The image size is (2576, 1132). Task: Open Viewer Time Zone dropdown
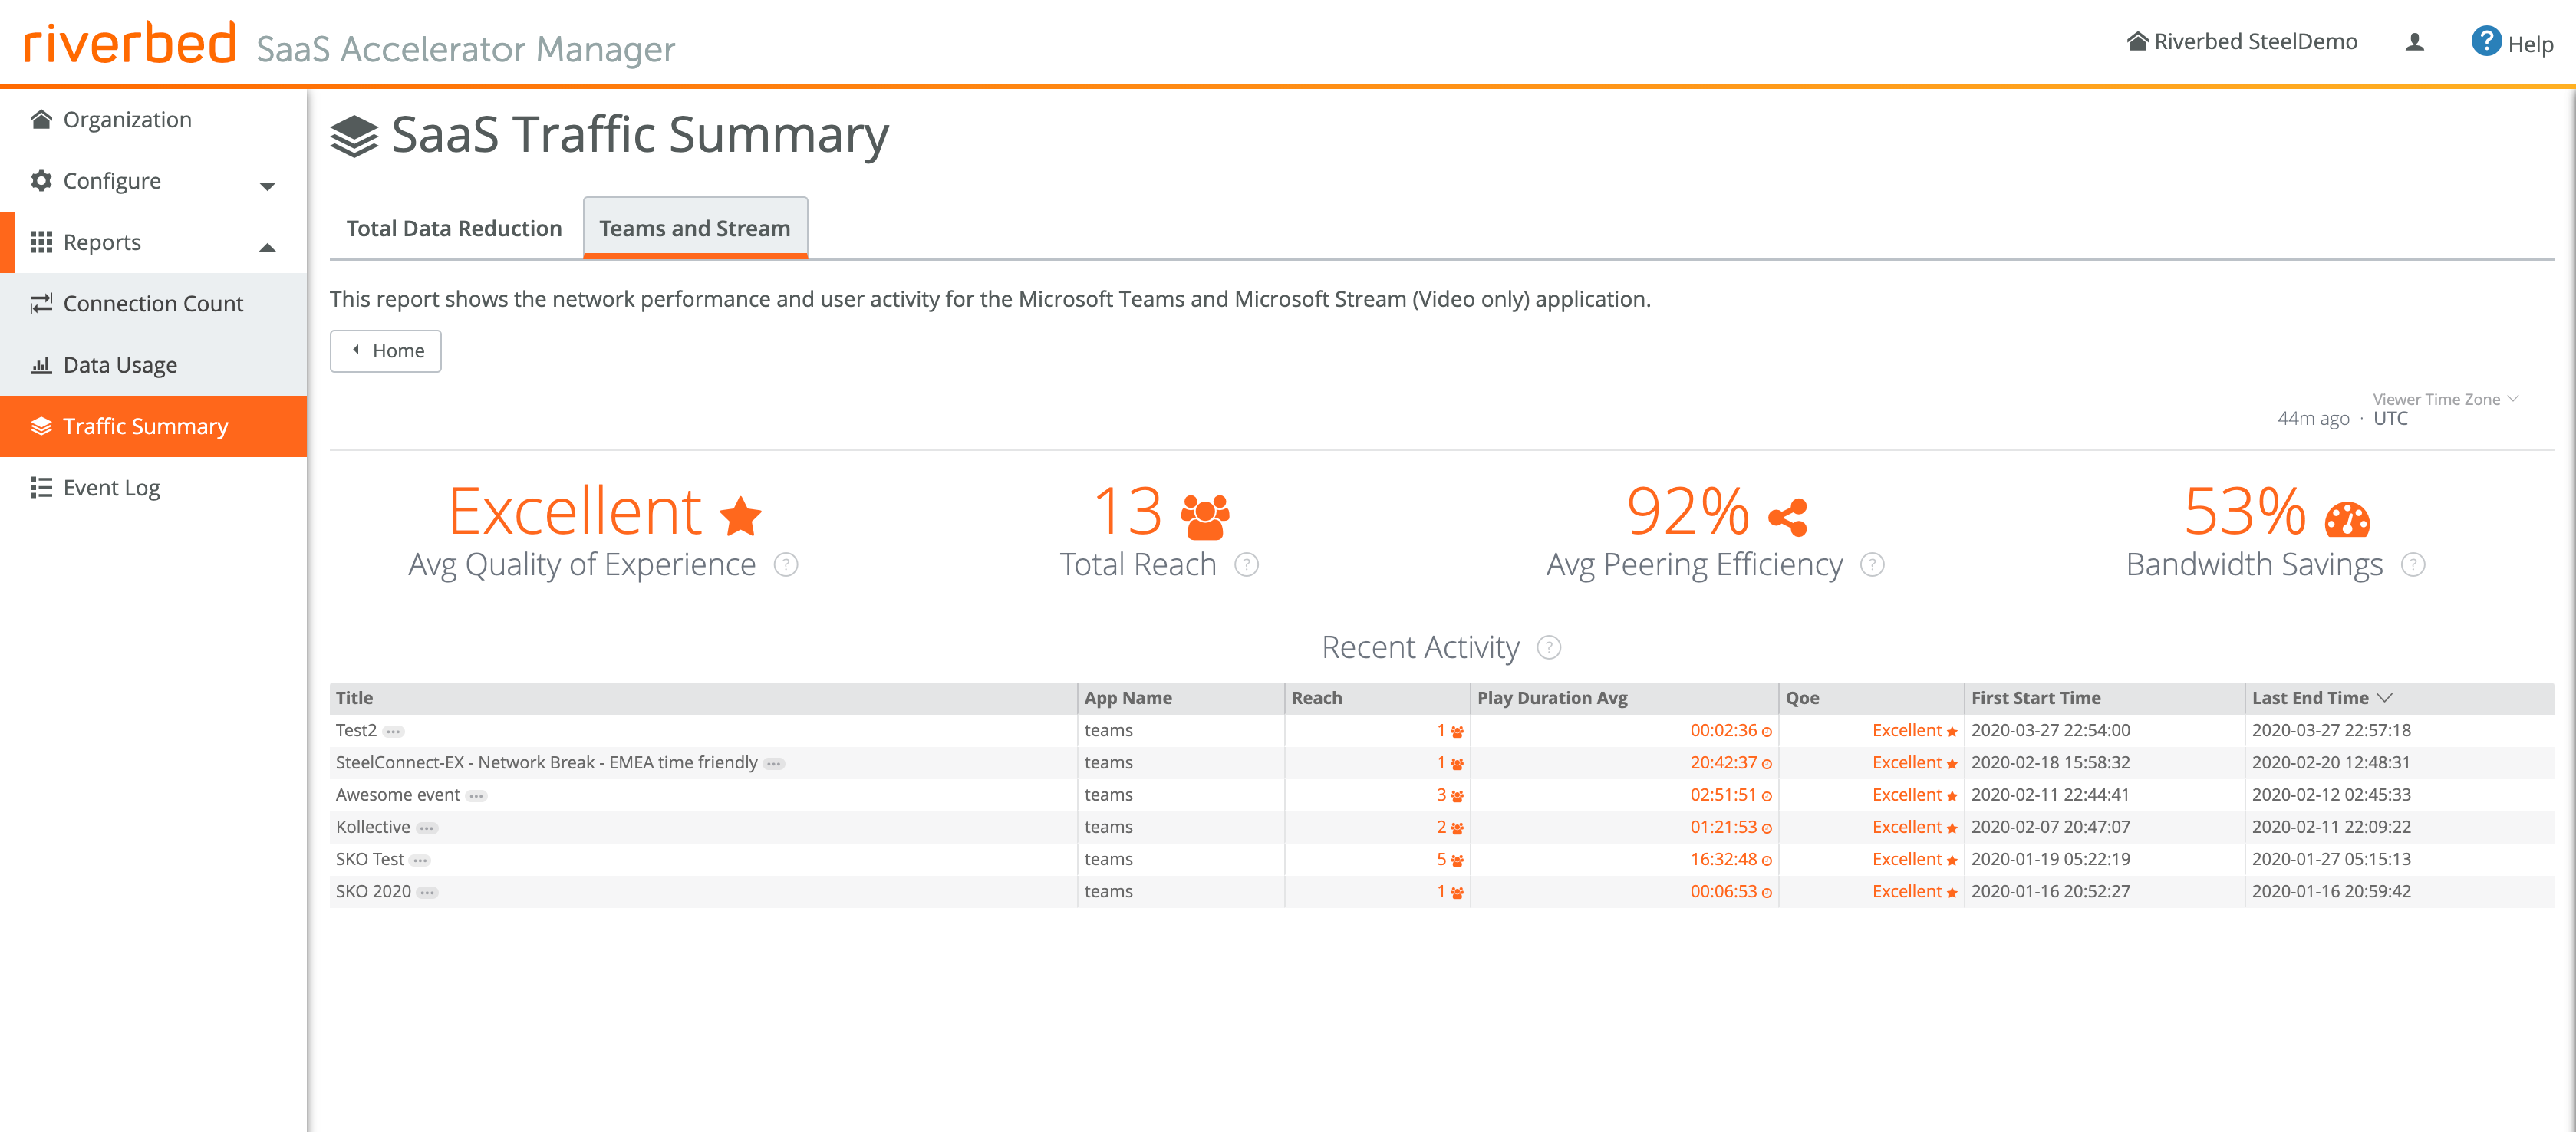2445,399
